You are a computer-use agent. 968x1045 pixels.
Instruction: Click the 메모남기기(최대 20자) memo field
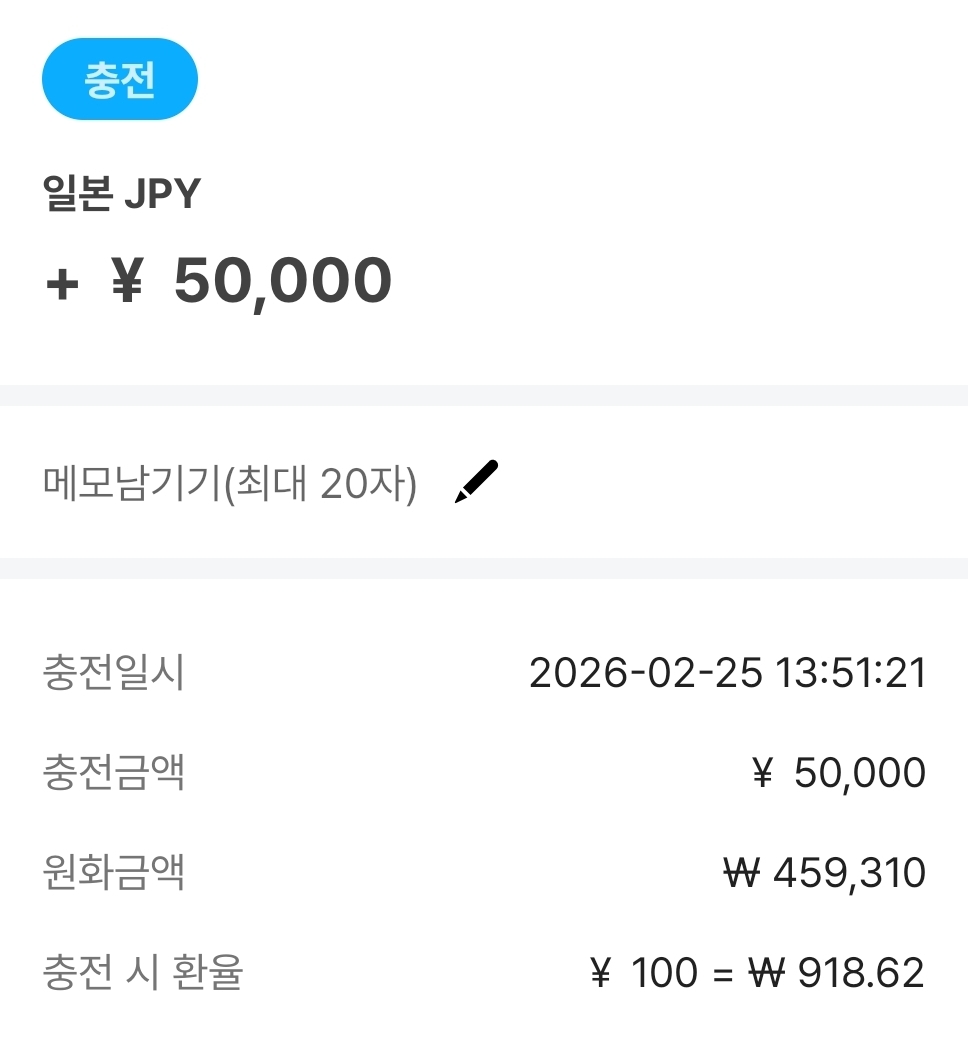coord(230,485)
